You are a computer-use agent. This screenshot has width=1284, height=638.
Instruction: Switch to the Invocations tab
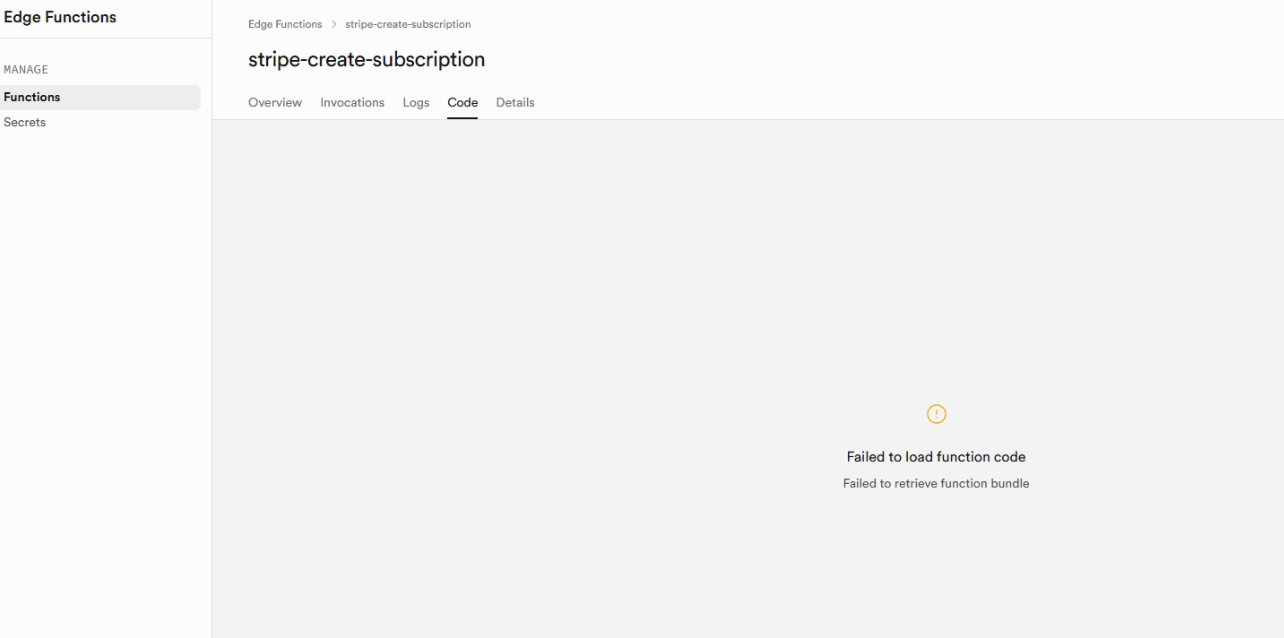pyautogui.click(x=352, y=102)
